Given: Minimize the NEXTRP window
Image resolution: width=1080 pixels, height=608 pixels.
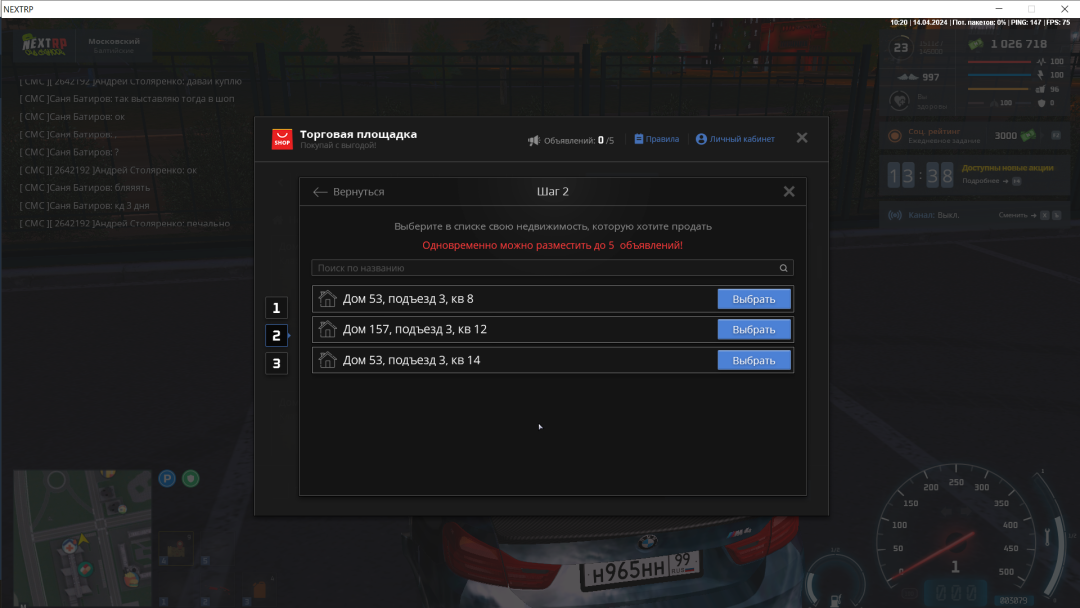Looking at the screenshot, I should (999, 9).
